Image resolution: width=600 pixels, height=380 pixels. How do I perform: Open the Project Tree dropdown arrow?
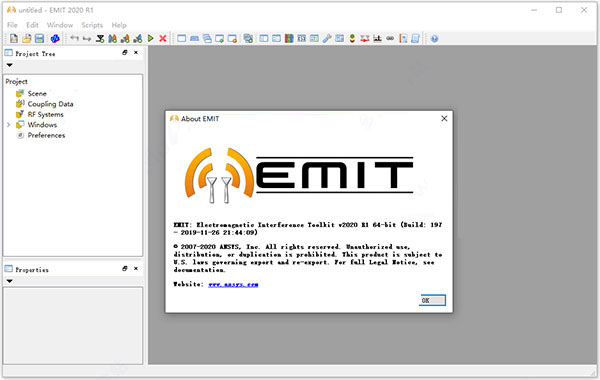[x=10, y=65]
